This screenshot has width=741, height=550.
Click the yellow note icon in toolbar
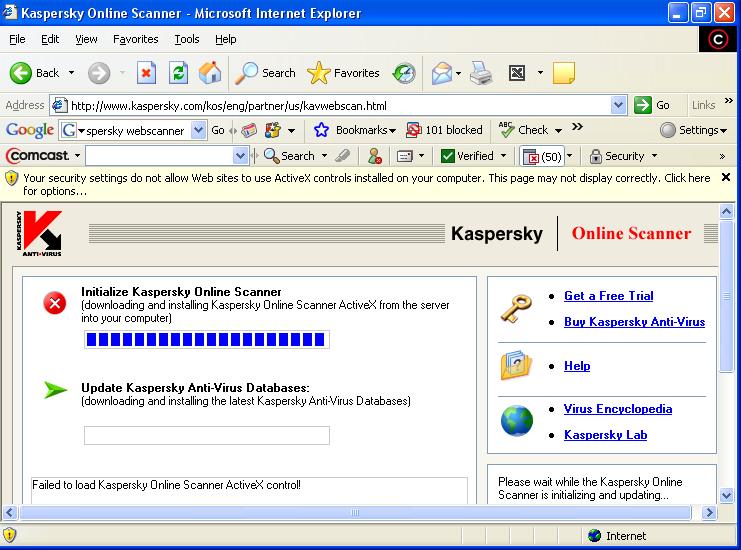tap(563, 73)
